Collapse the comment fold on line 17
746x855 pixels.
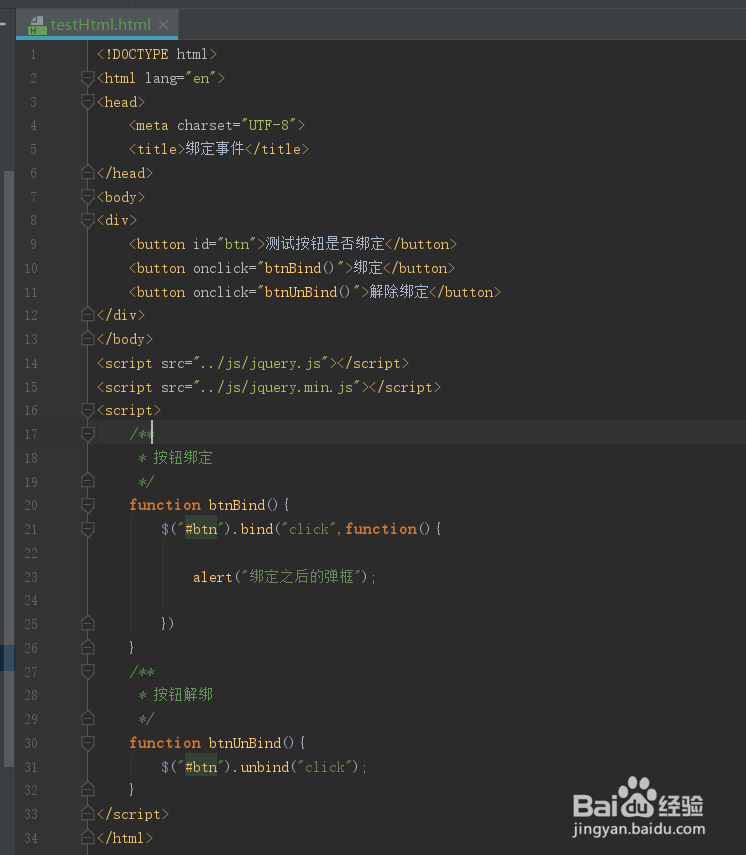pyautogui.click(x=87, y=434)
